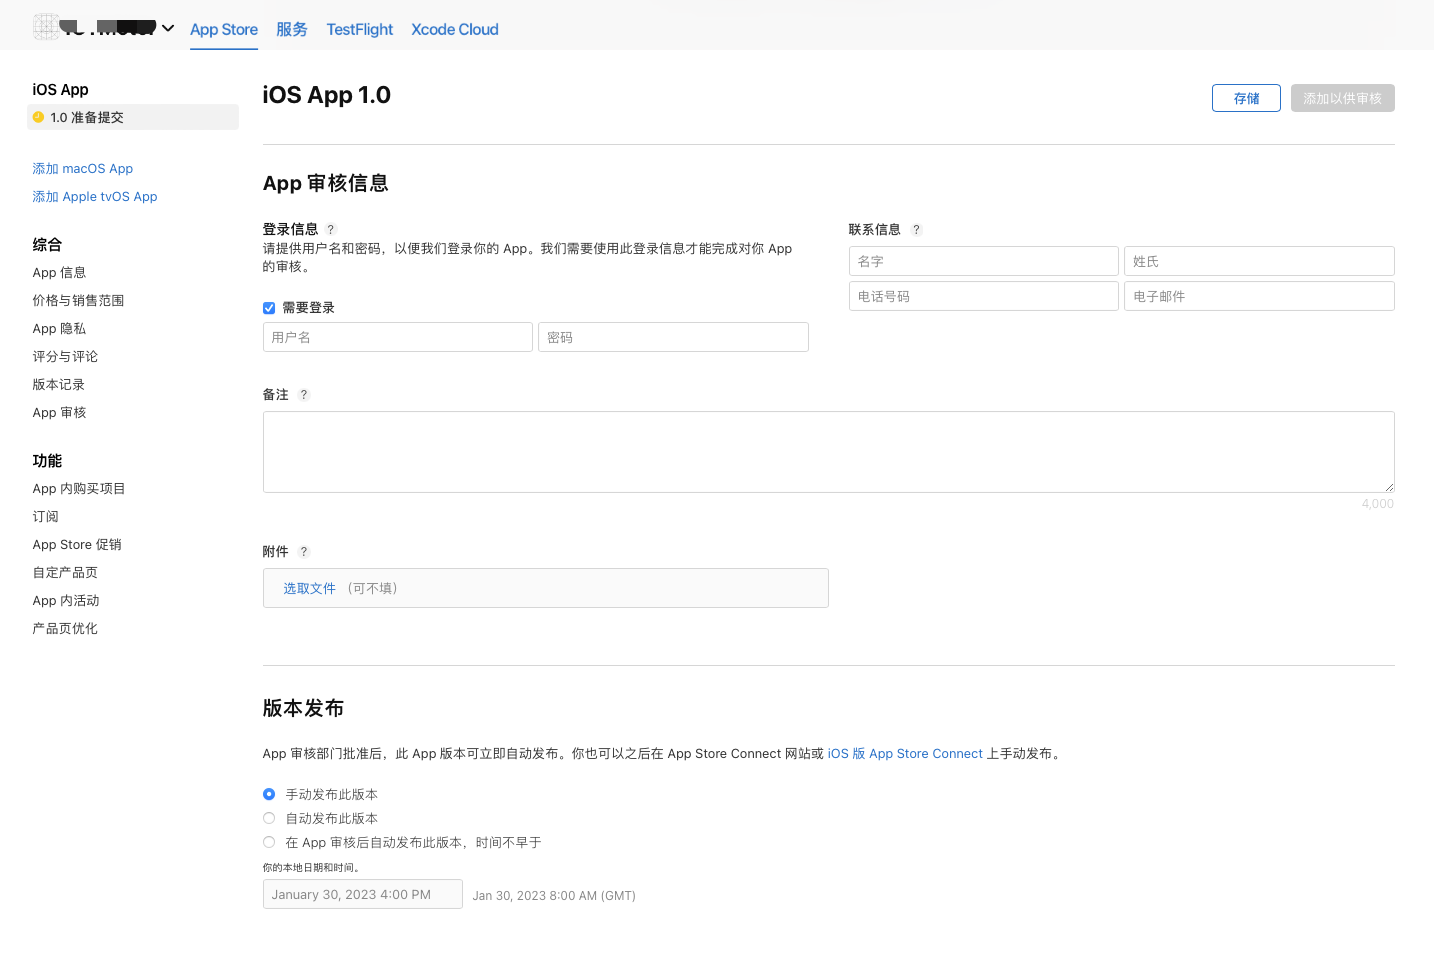Image resolution: width=1434 pixels, height=959 pixels.
Task: Click the iOS App heading in sidebar
Action: (x=60, y=89)
